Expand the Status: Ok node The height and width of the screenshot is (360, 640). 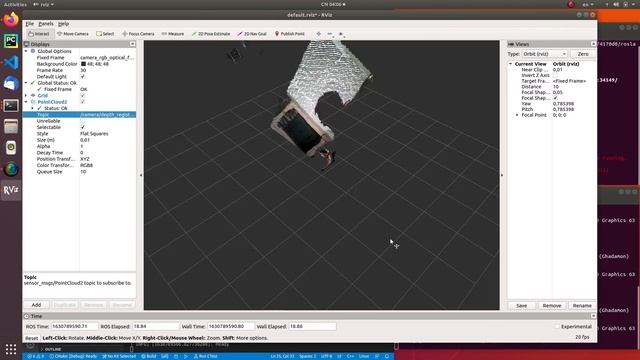[33, 108]
